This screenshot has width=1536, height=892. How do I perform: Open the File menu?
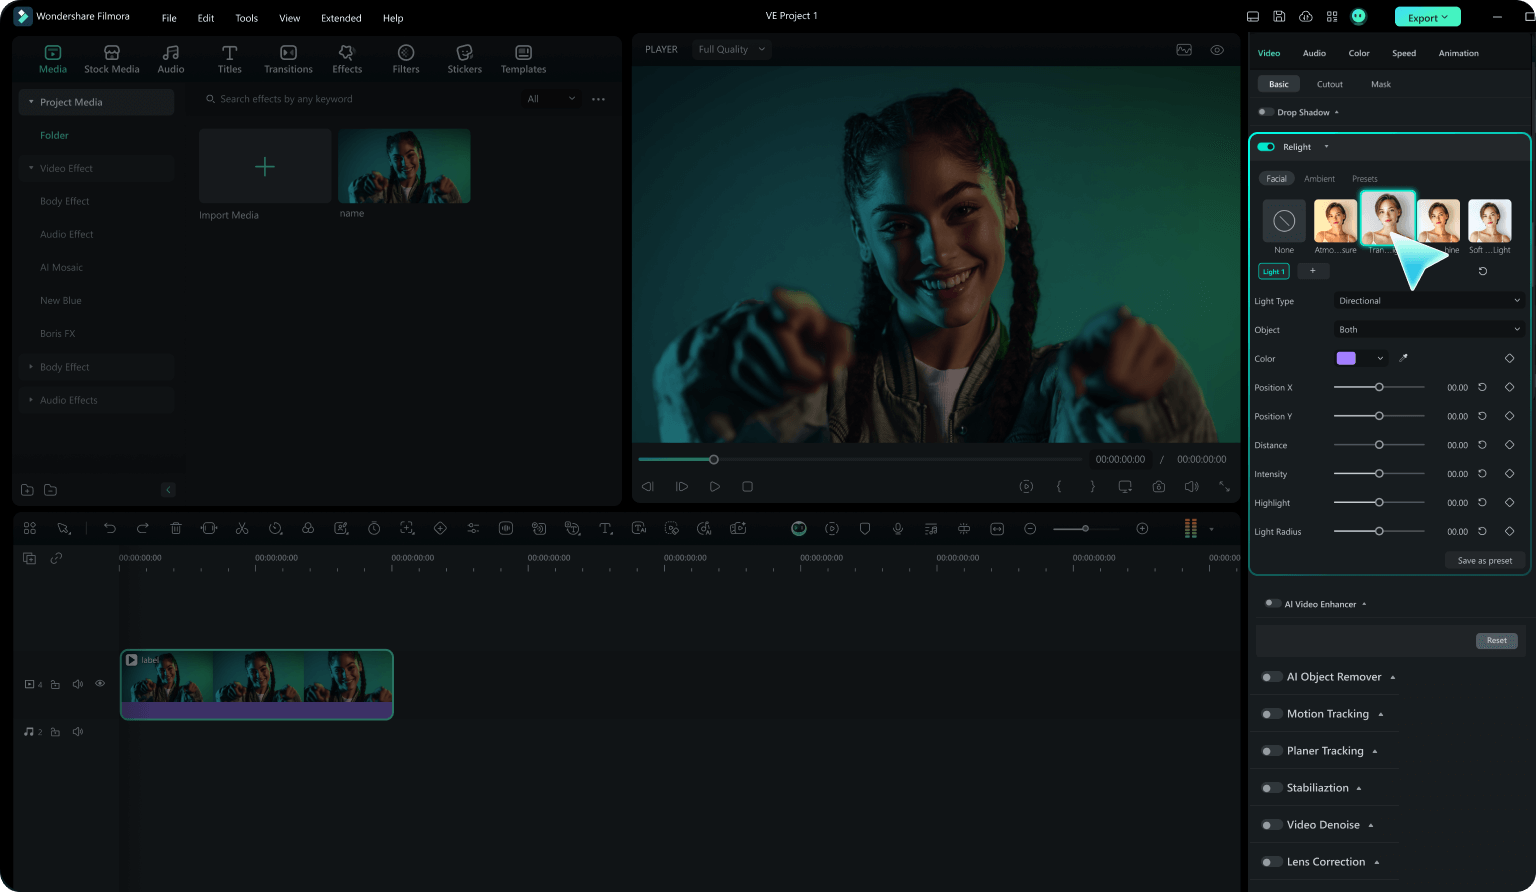169,18
